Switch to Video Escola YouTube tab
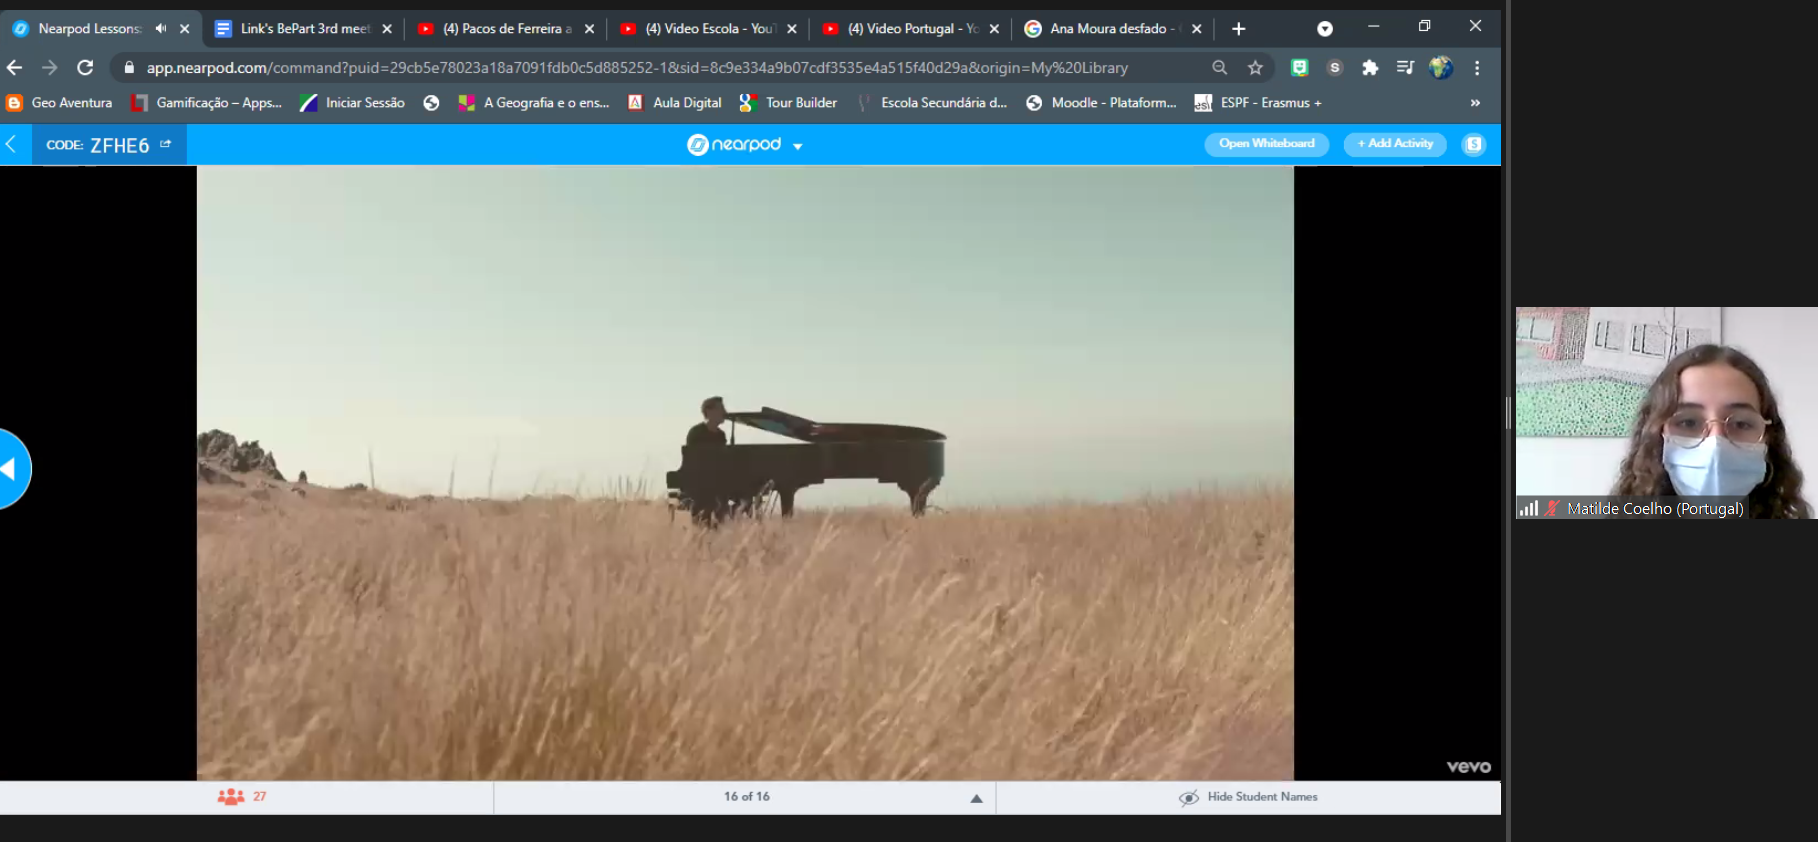 709,29
